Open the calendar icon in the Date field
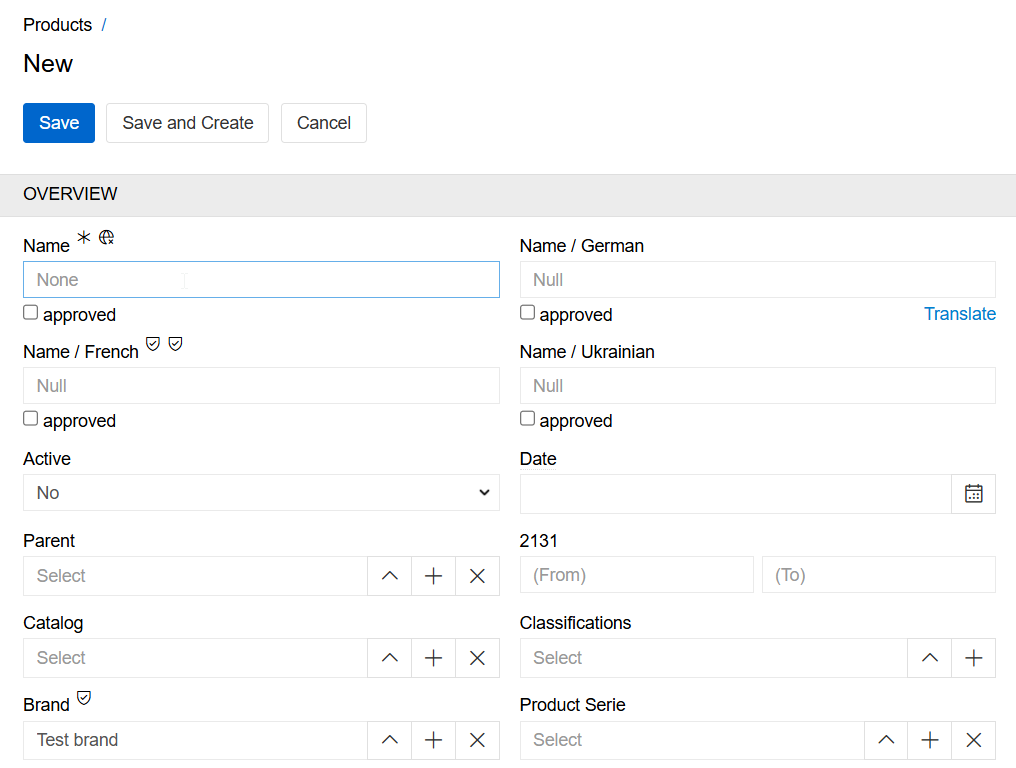 pos(972,493)
